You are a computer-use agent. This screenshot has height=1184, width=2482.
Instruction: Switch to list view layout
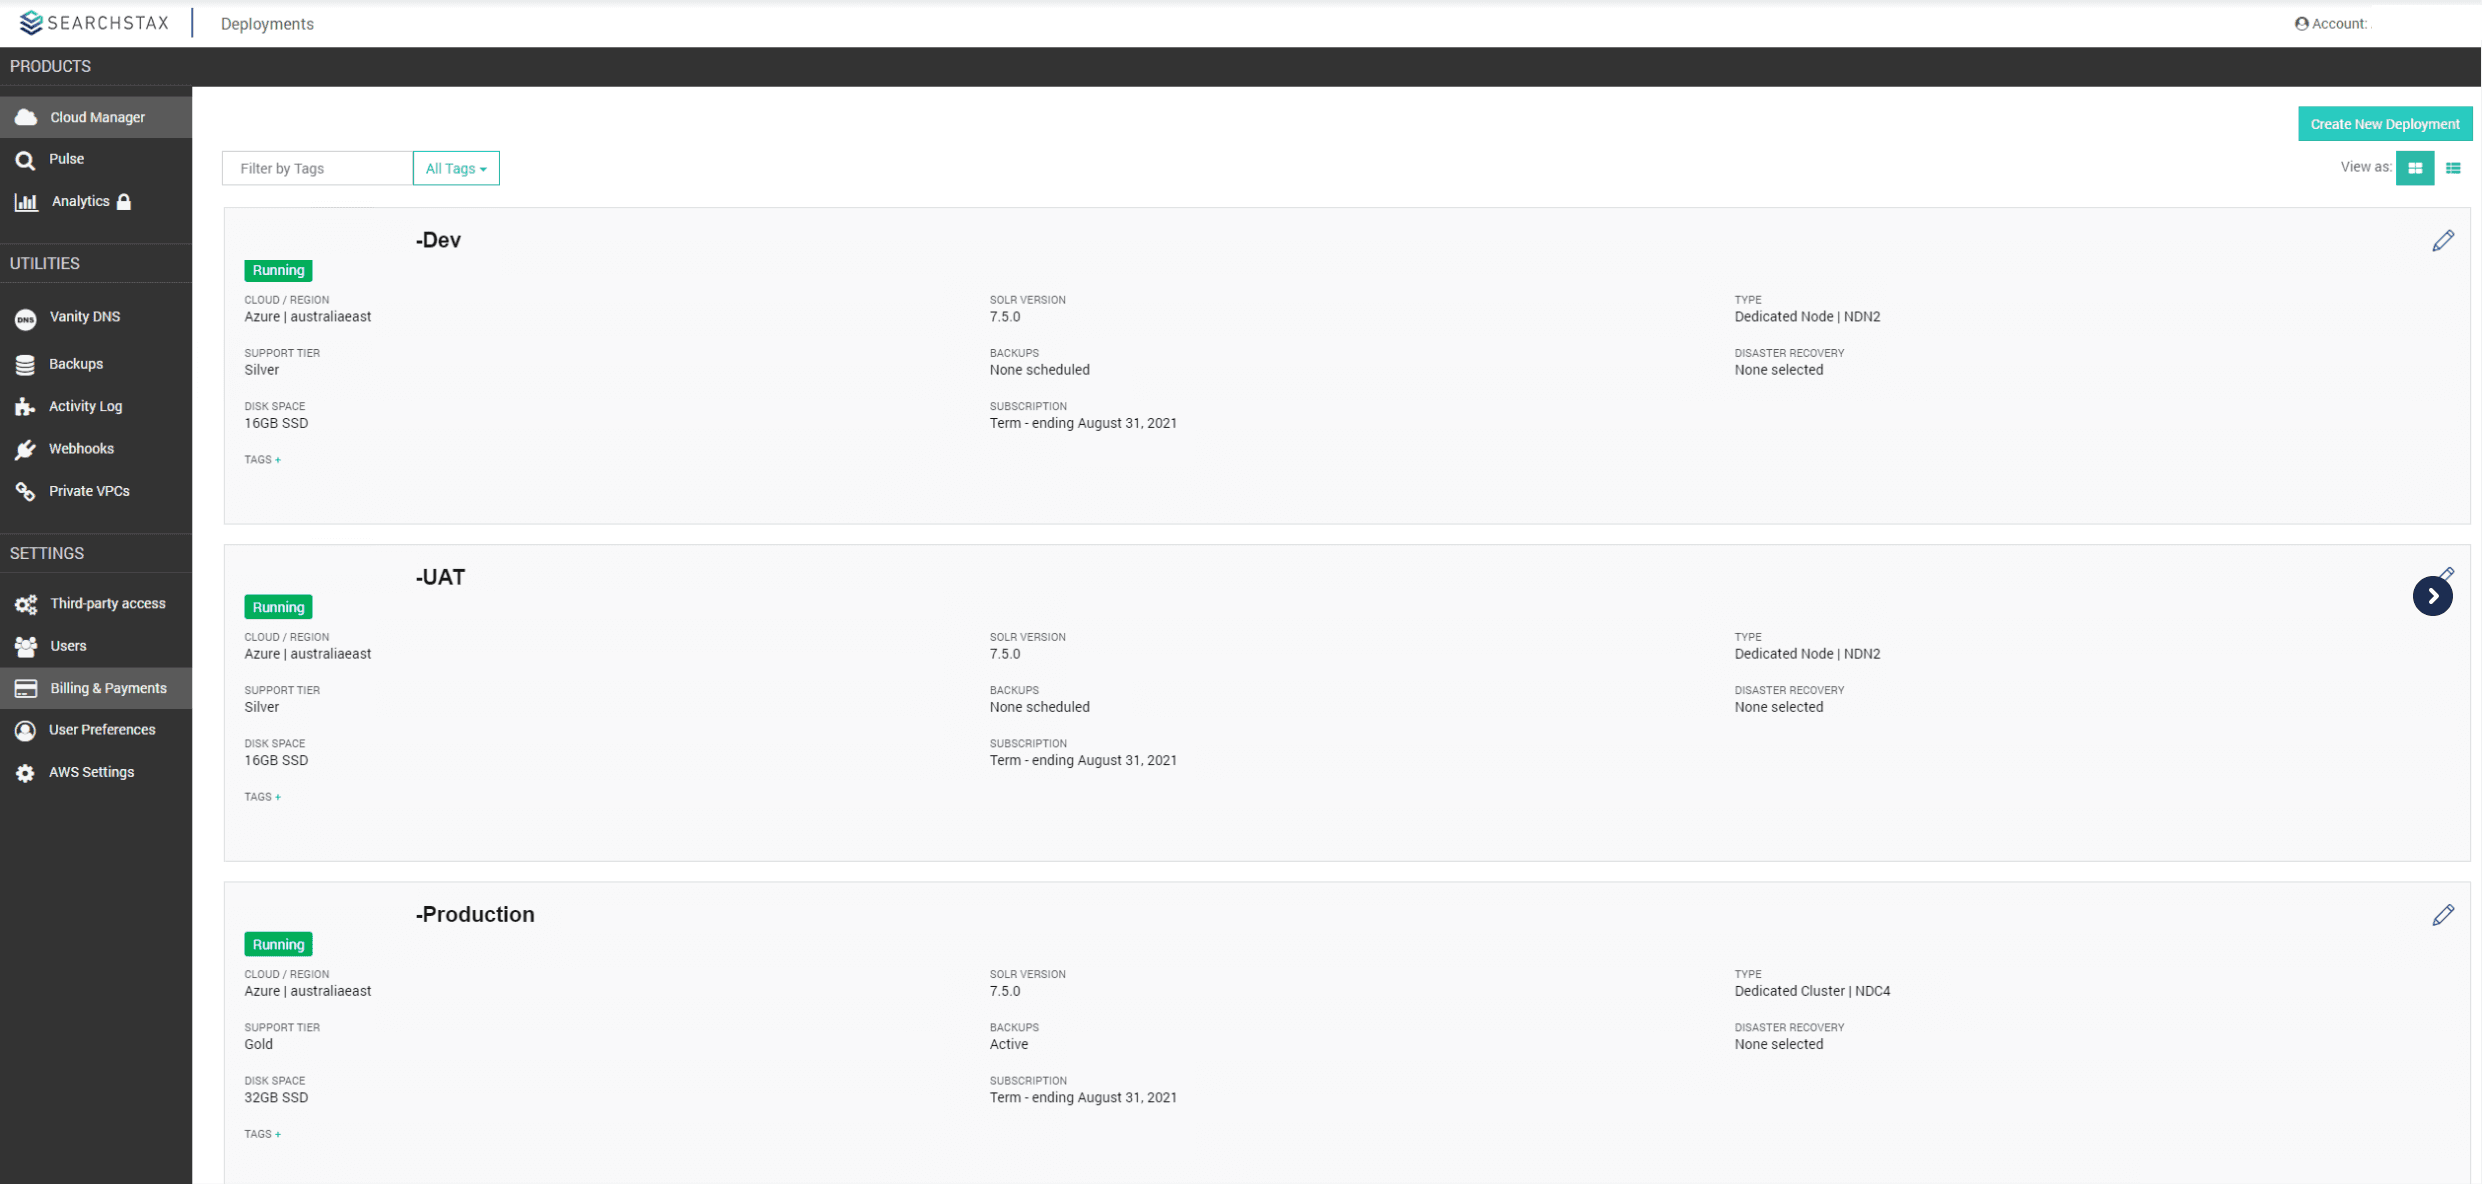pyautogui.click(x=2450, y=168)
